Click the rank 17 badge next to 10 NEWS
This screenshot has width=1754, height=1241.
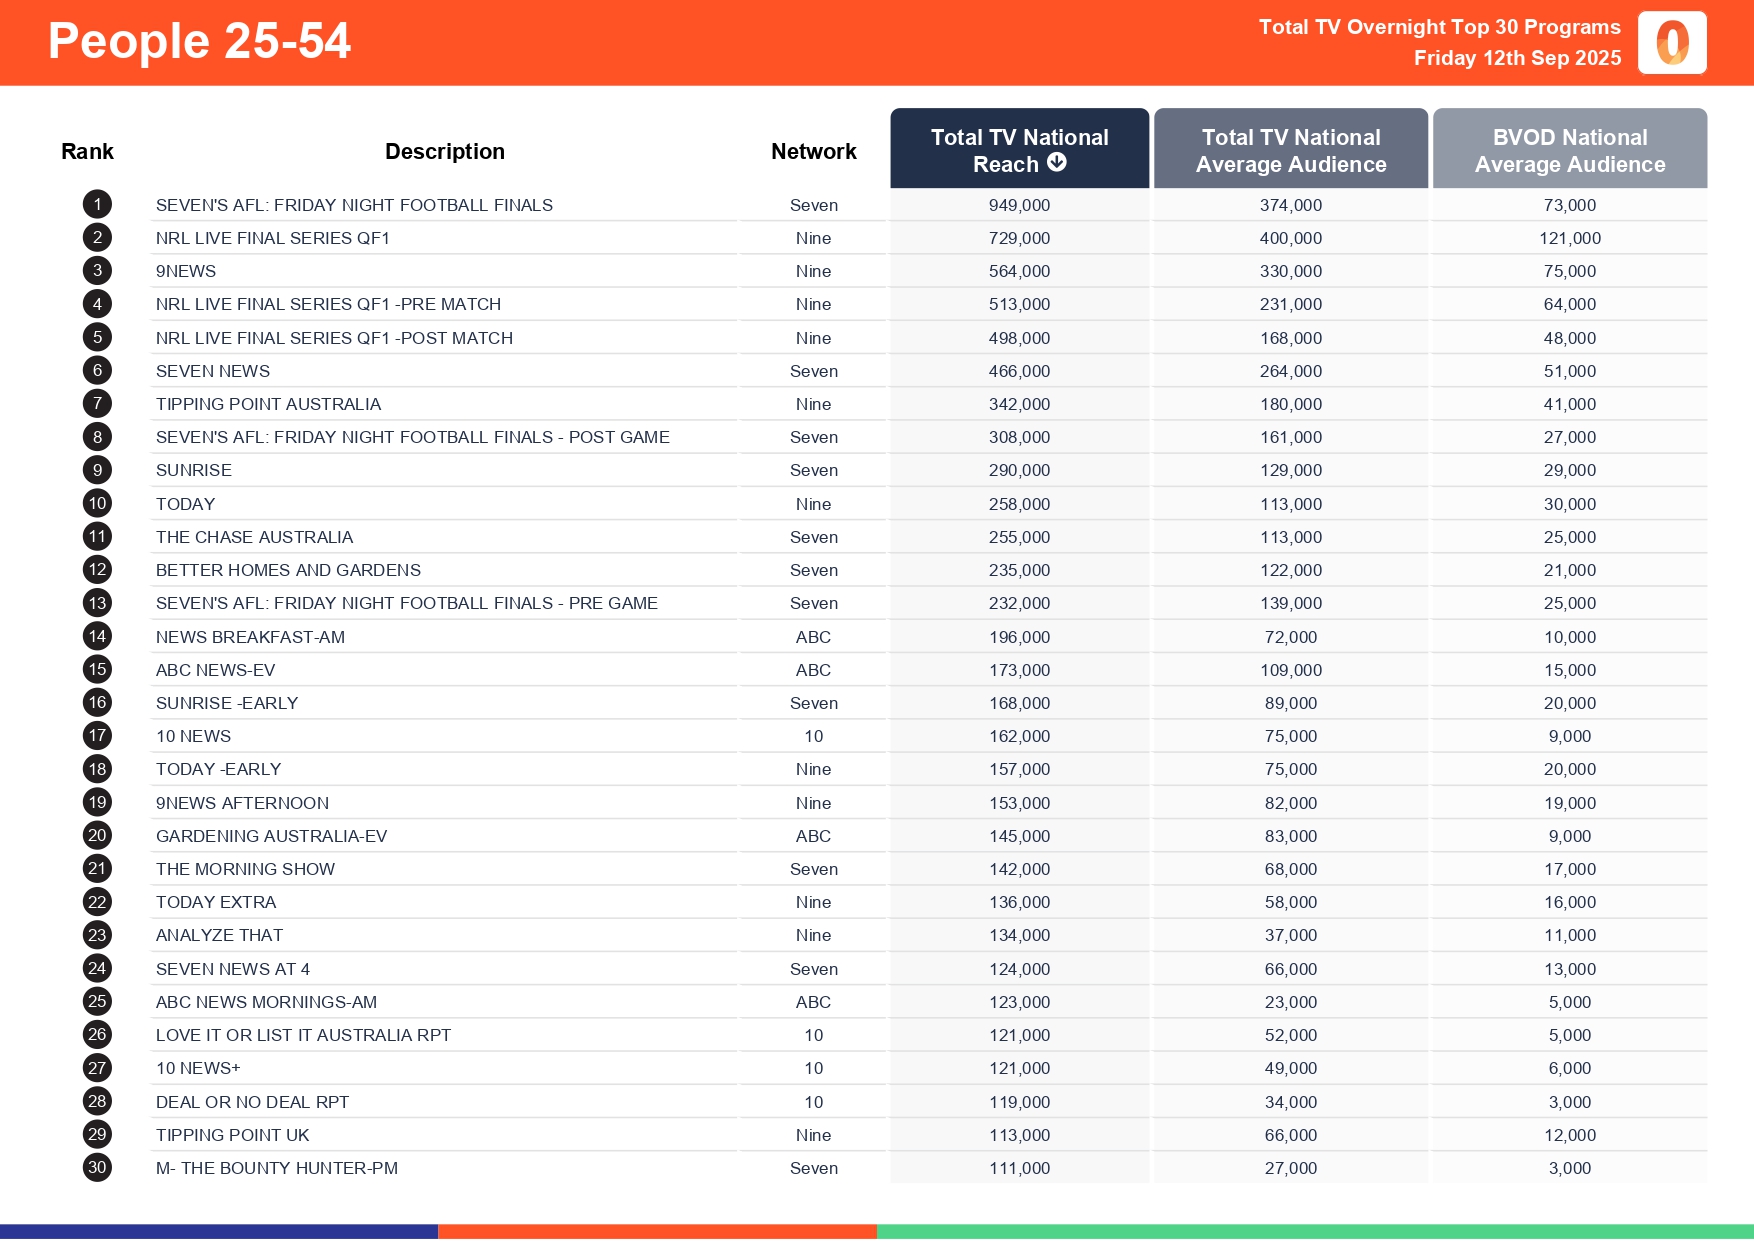(x=97, y=735)
